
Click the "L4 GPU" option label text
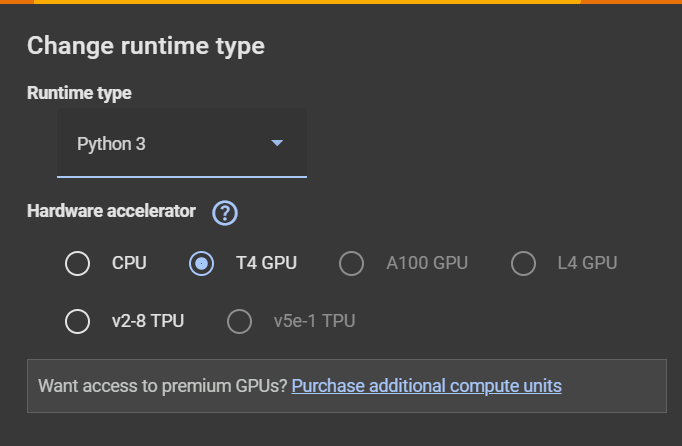pyautogui.click(x=586, y=264)
